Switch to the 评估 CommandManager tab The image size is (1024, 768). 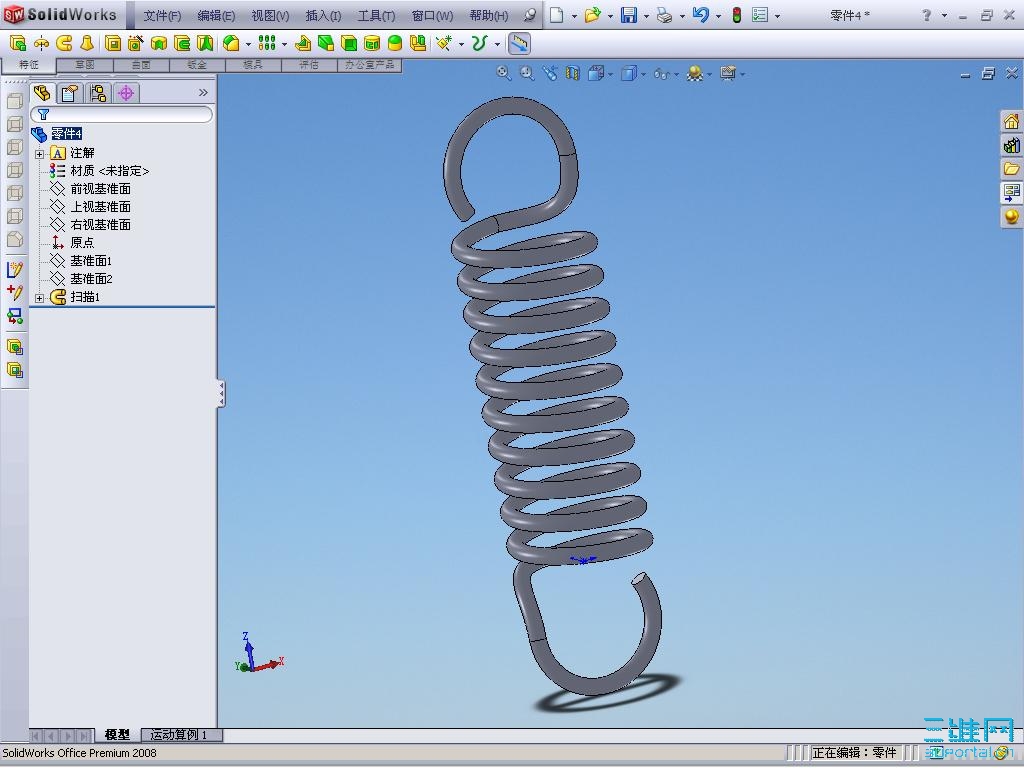309,65
